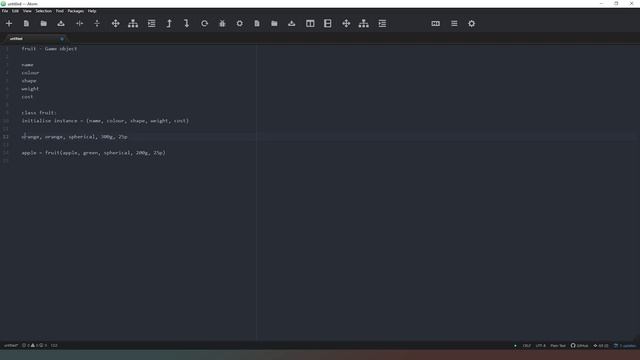Click the vertical split pane toolbar icon

(97, 24)
